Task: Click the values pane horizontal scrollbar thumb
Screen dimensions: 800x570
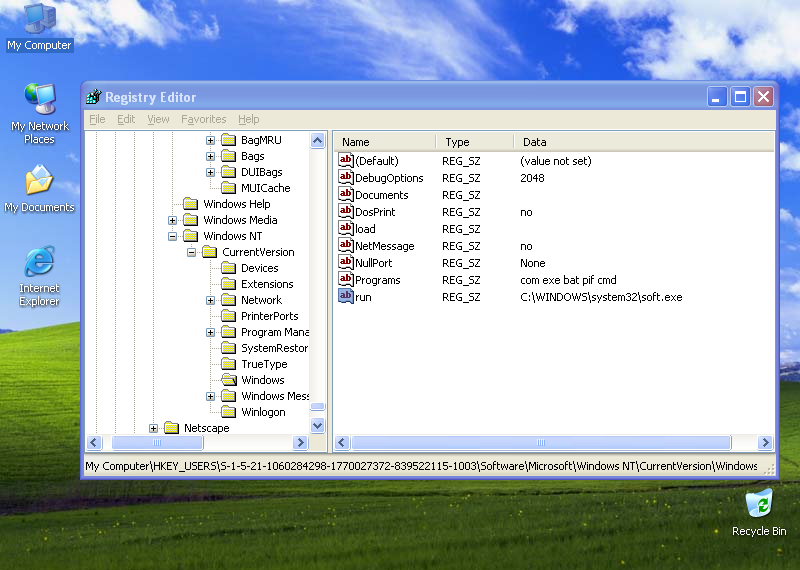Action: click(x=541, y=442)
